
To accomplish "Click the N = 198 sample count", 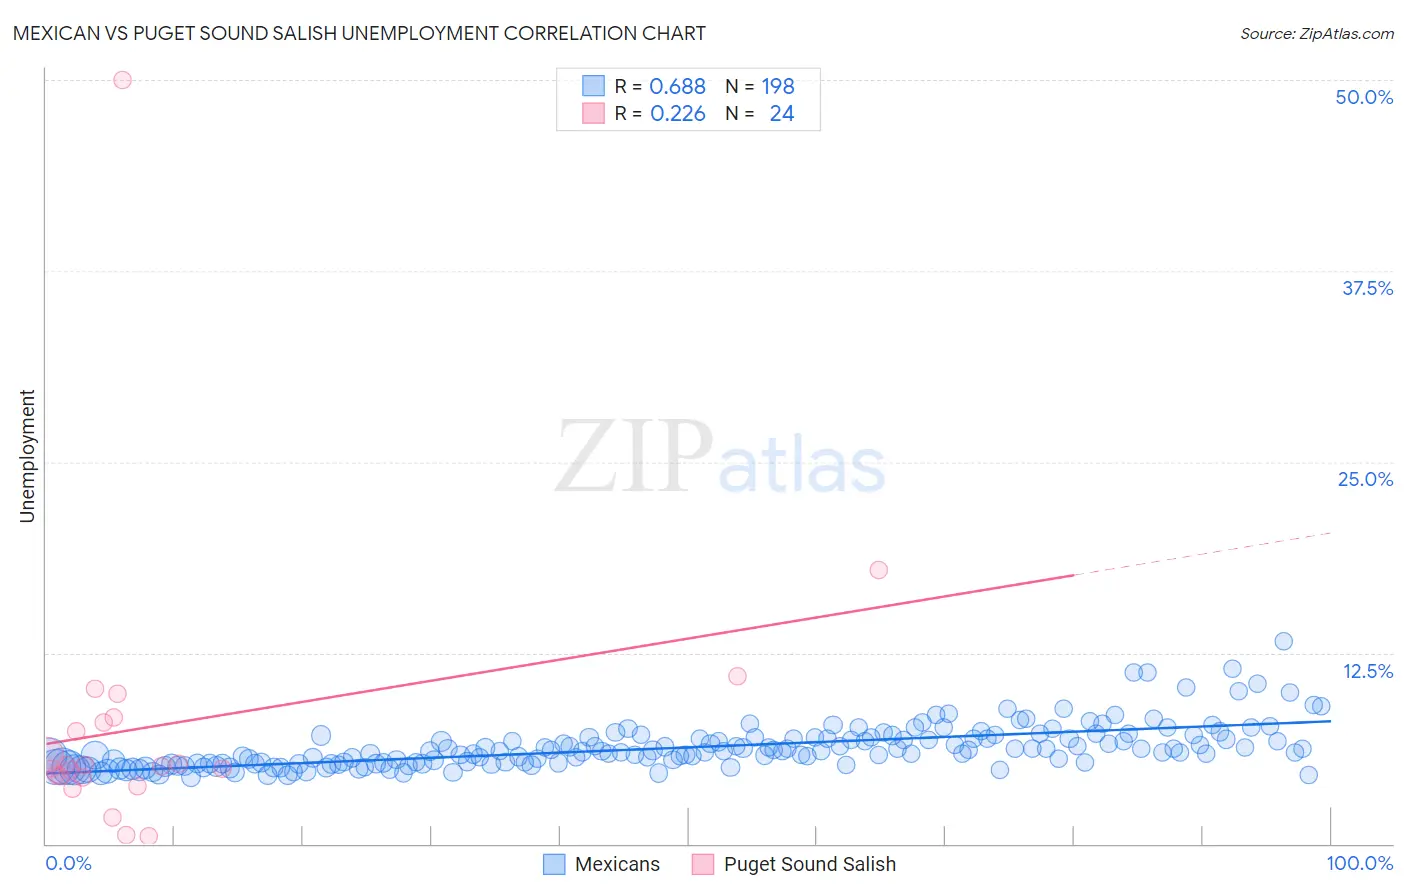I will click(x=760, y=86).
